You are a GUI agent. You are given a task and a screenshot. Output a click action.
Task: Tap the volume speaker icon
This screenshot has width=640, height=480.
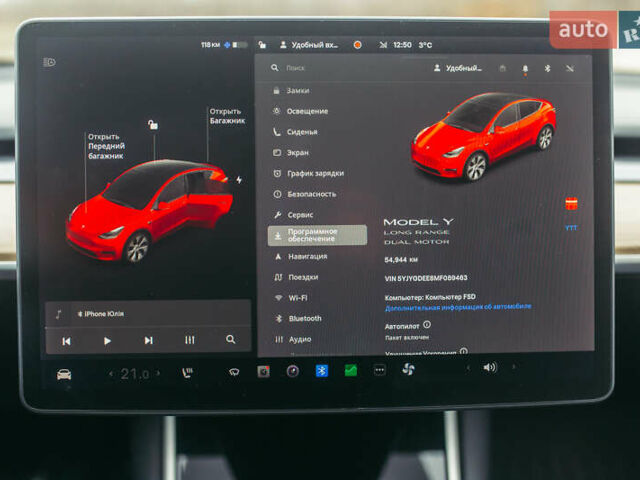point(490,368)
